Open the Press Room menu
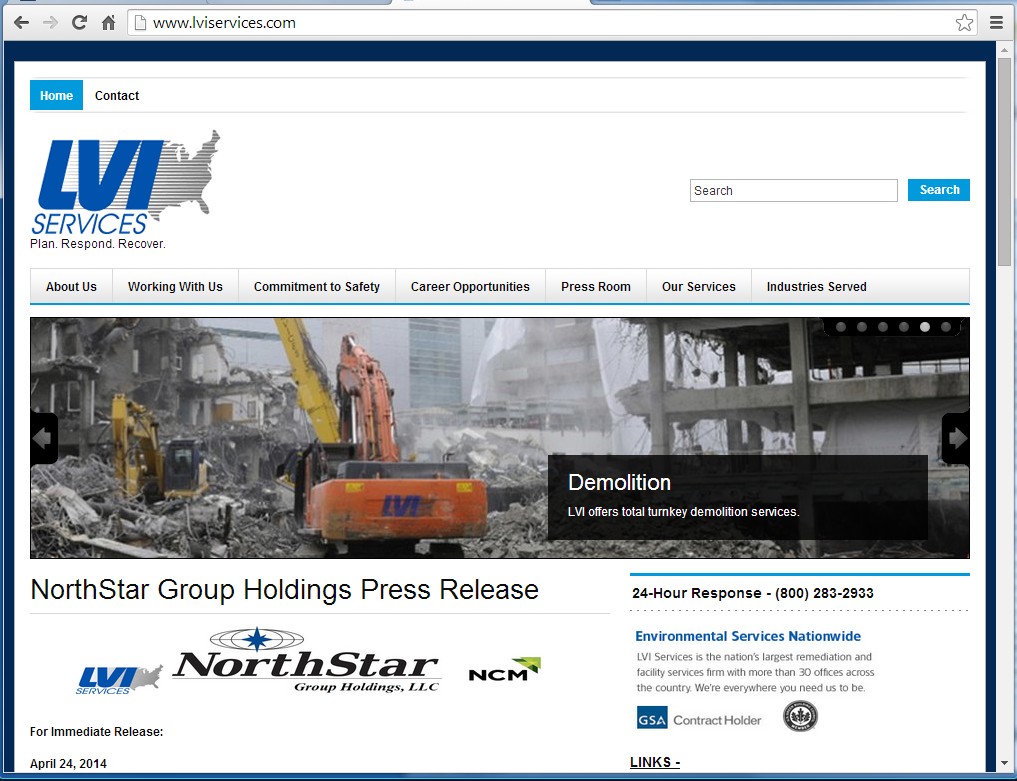The image size is (1017, 781). [595, 287]
